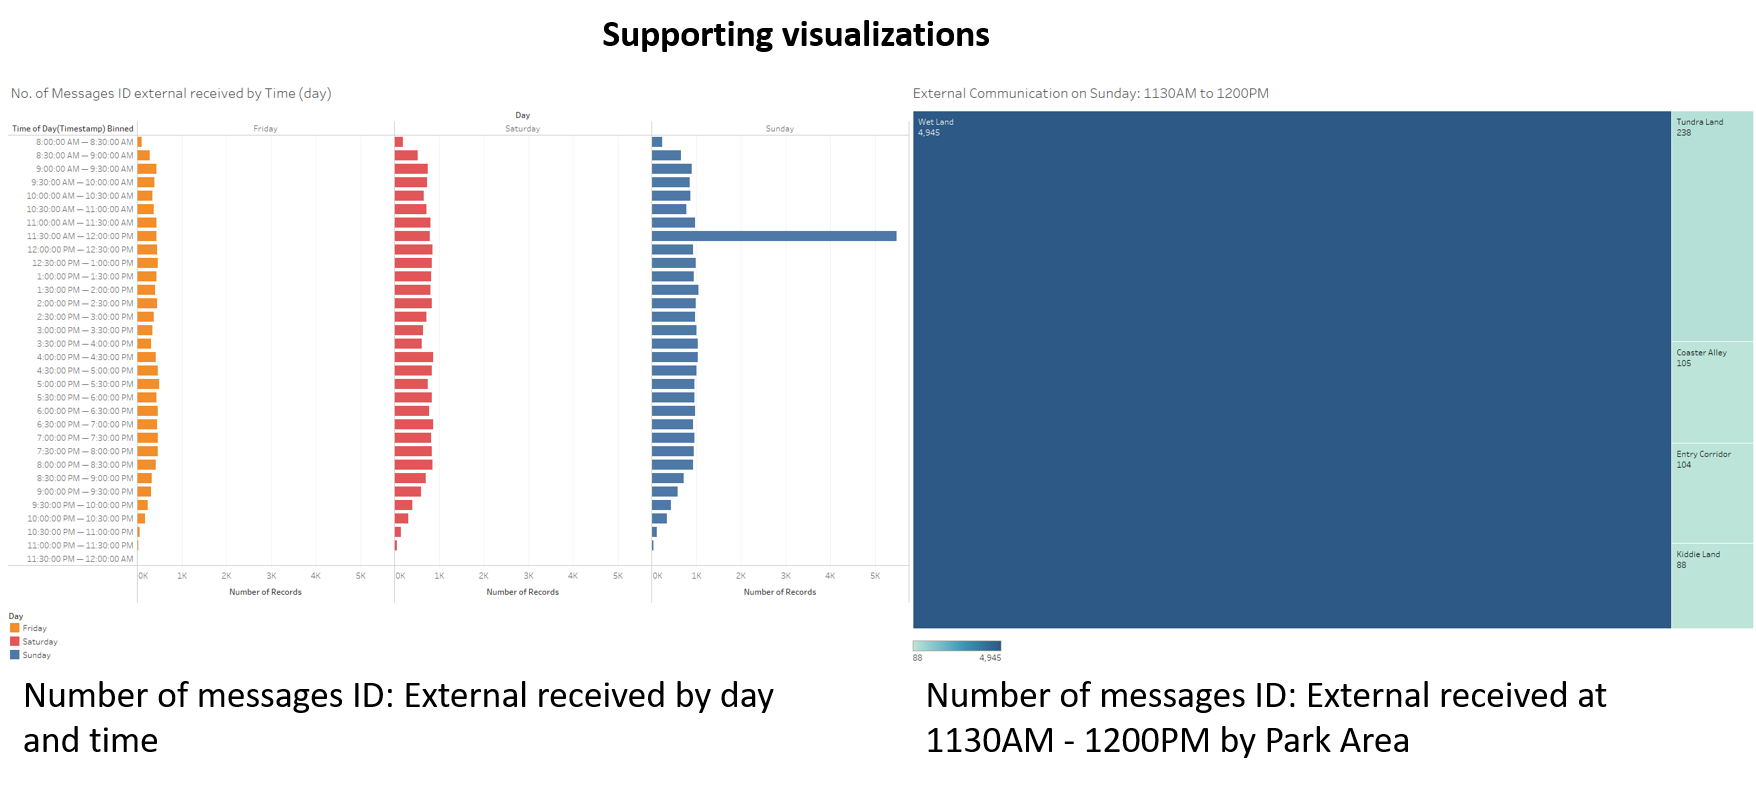
Task: Click the 'Time of Day(Timestamp) Binned' header
Action: coord(72,129)
